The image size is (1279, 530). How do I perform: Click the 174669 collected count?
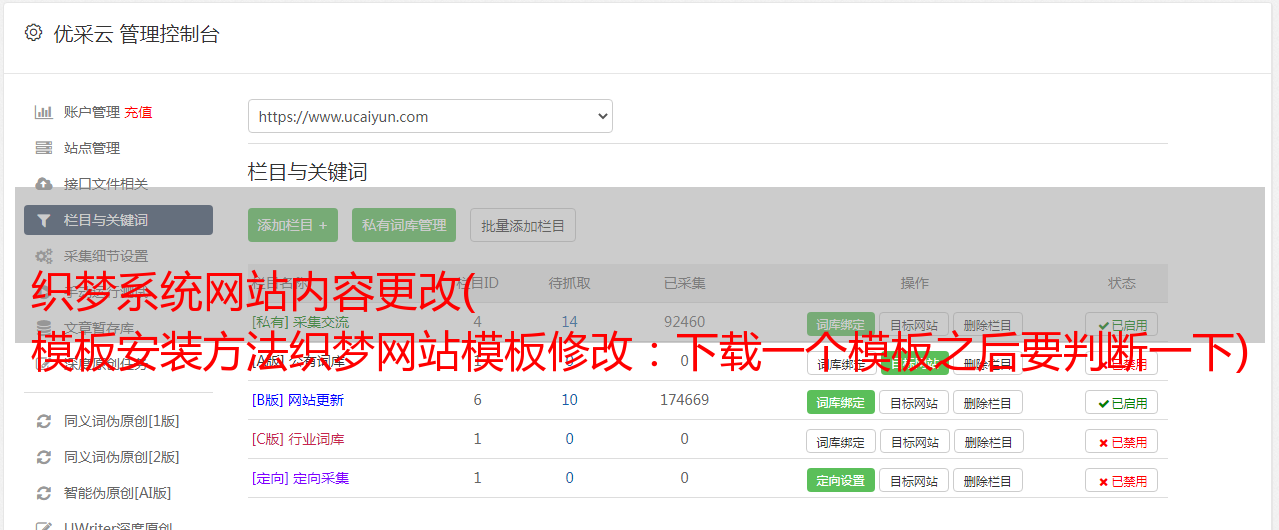click(685, 400)
